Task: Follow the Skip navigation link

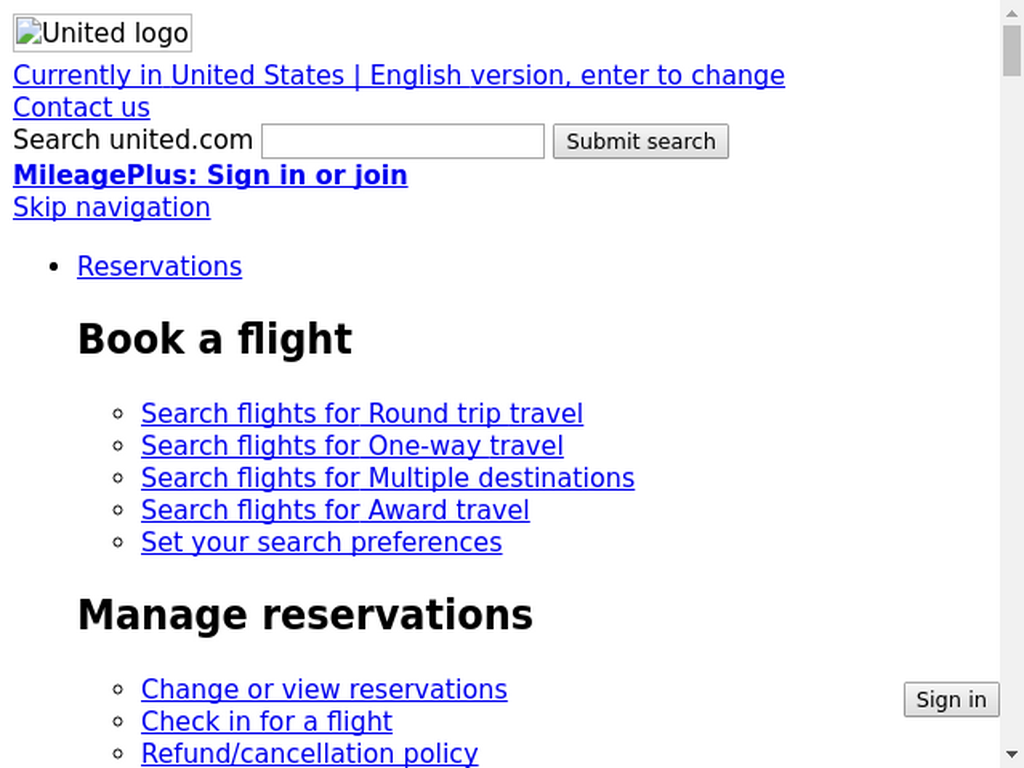Action: 112,208
